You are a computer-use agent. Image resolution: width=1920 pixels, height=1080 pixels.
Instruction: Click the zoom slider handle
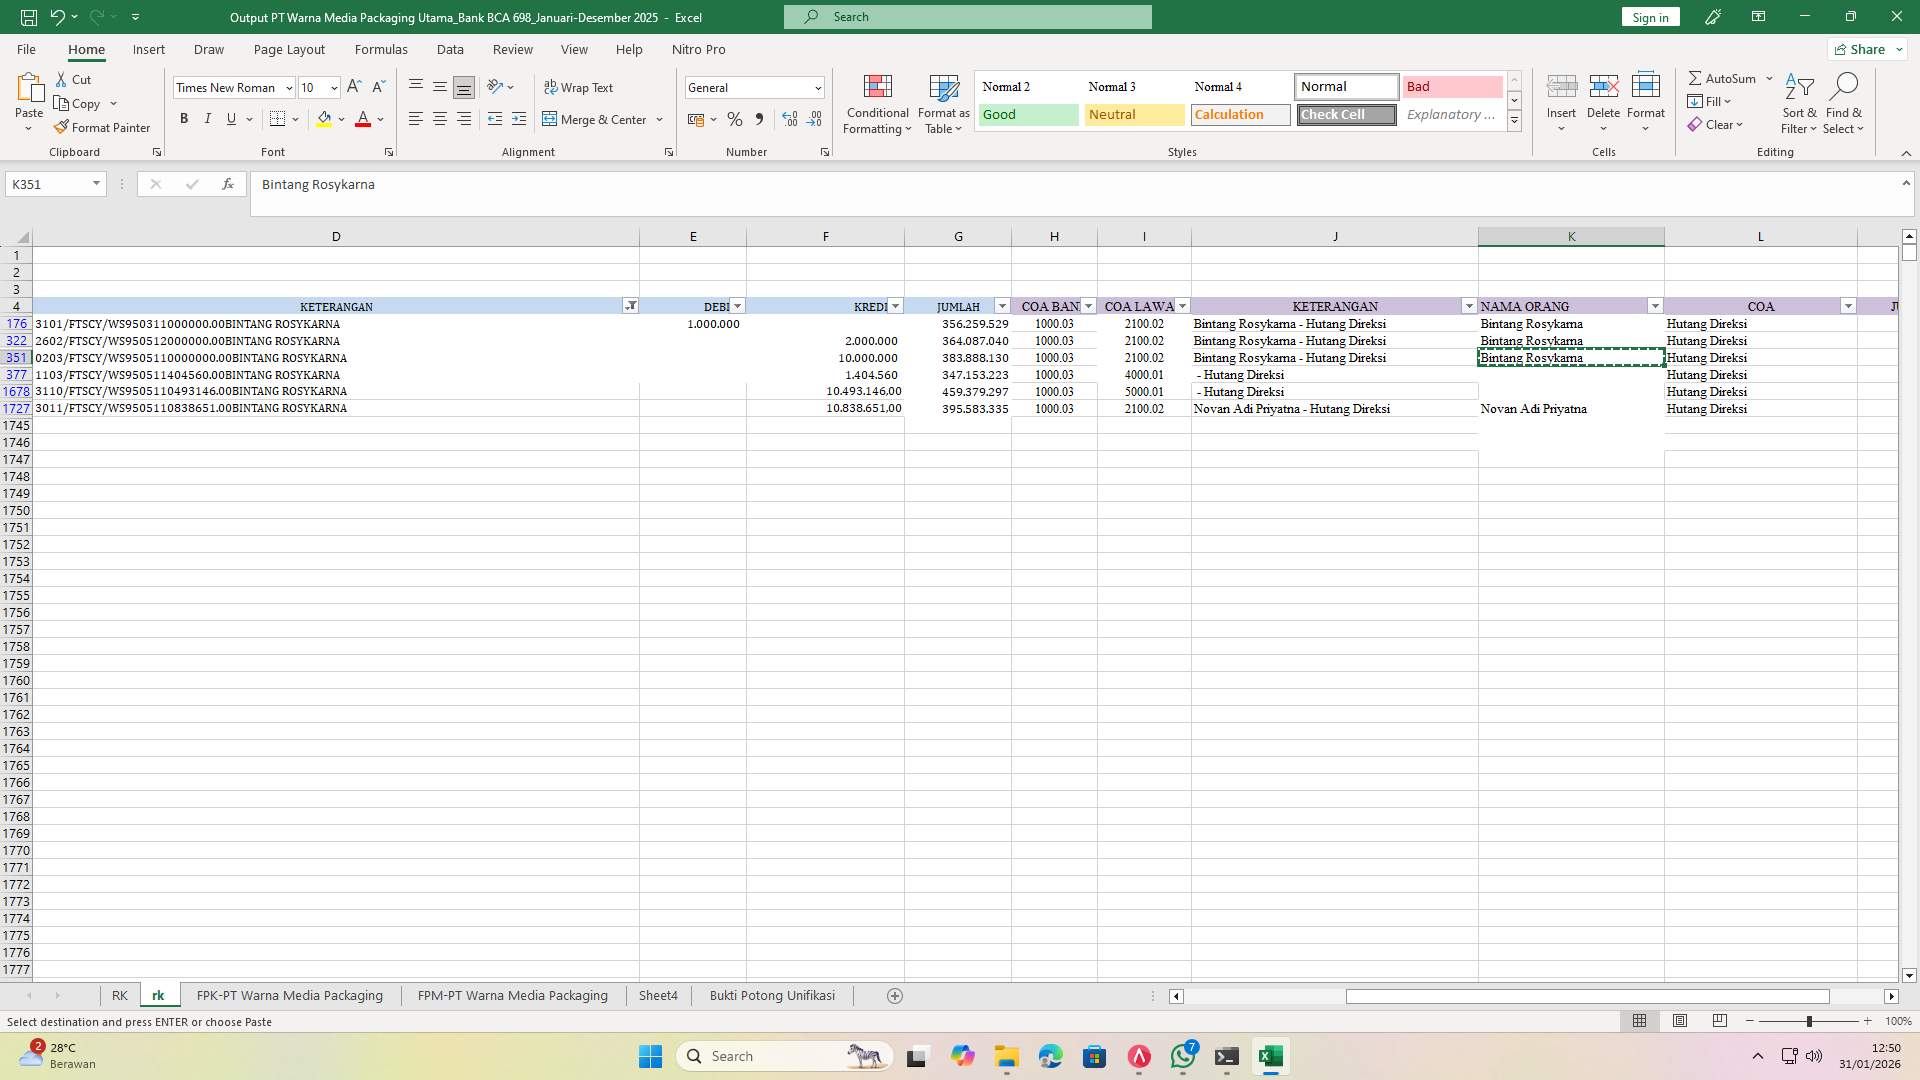1808,1021
